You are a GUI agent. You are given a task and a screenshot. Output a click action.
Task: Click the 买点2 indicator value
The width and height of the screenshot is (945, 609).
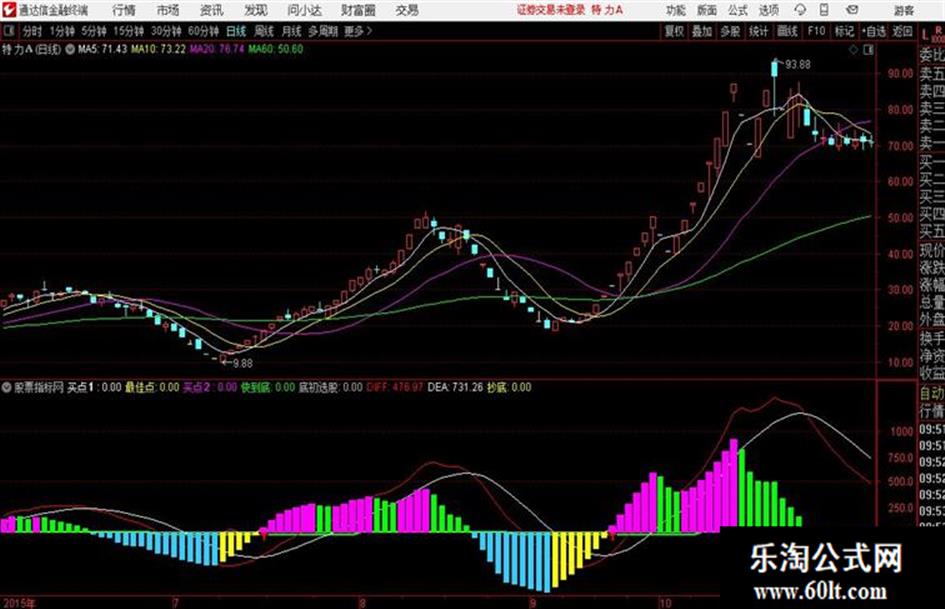[210, 387]
